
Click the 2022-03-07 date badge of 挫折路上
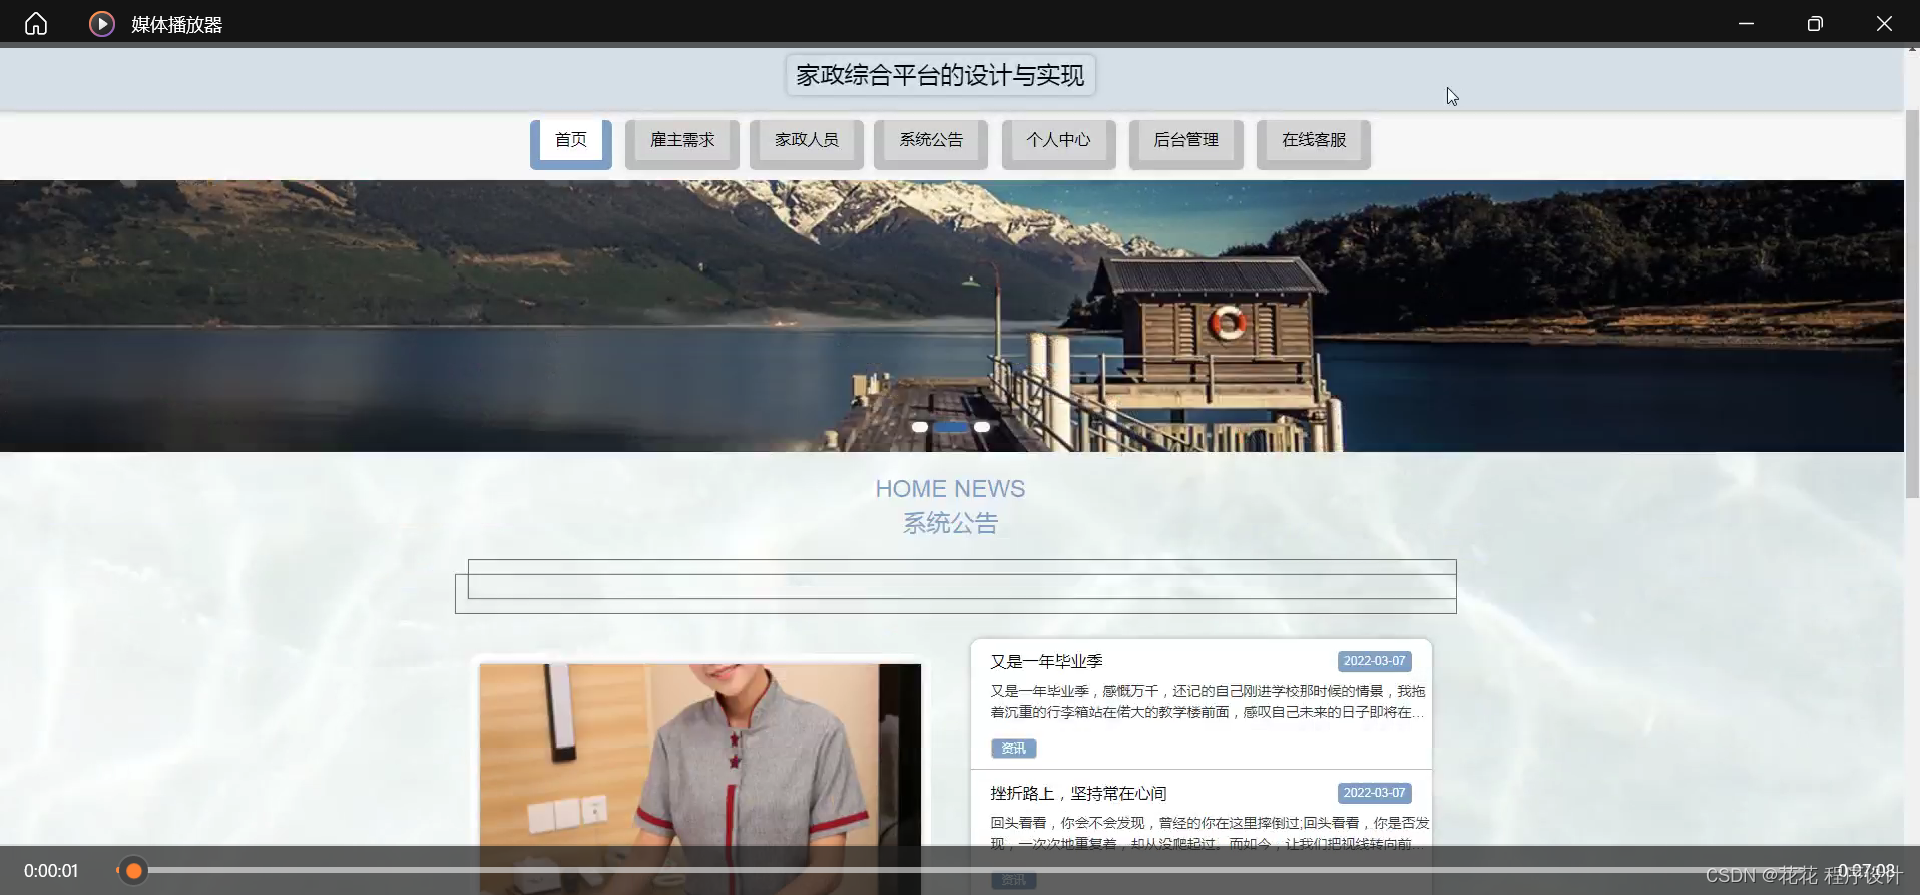[x=1374, y=793]
